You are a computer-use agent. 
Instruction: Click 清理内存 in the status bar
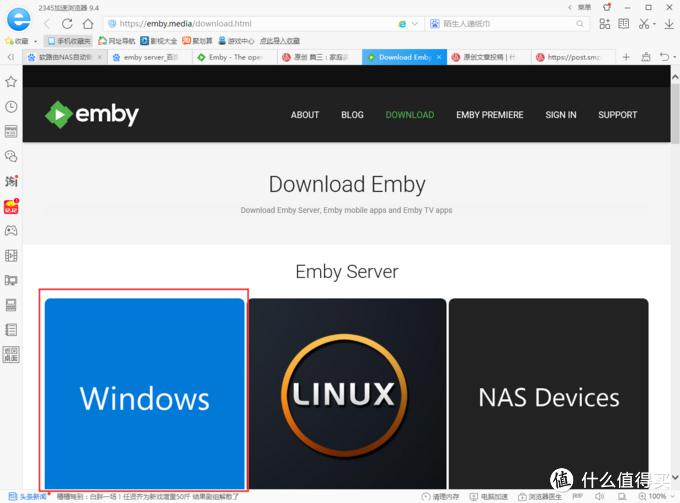pyautogui.click(x=440, y=496)
